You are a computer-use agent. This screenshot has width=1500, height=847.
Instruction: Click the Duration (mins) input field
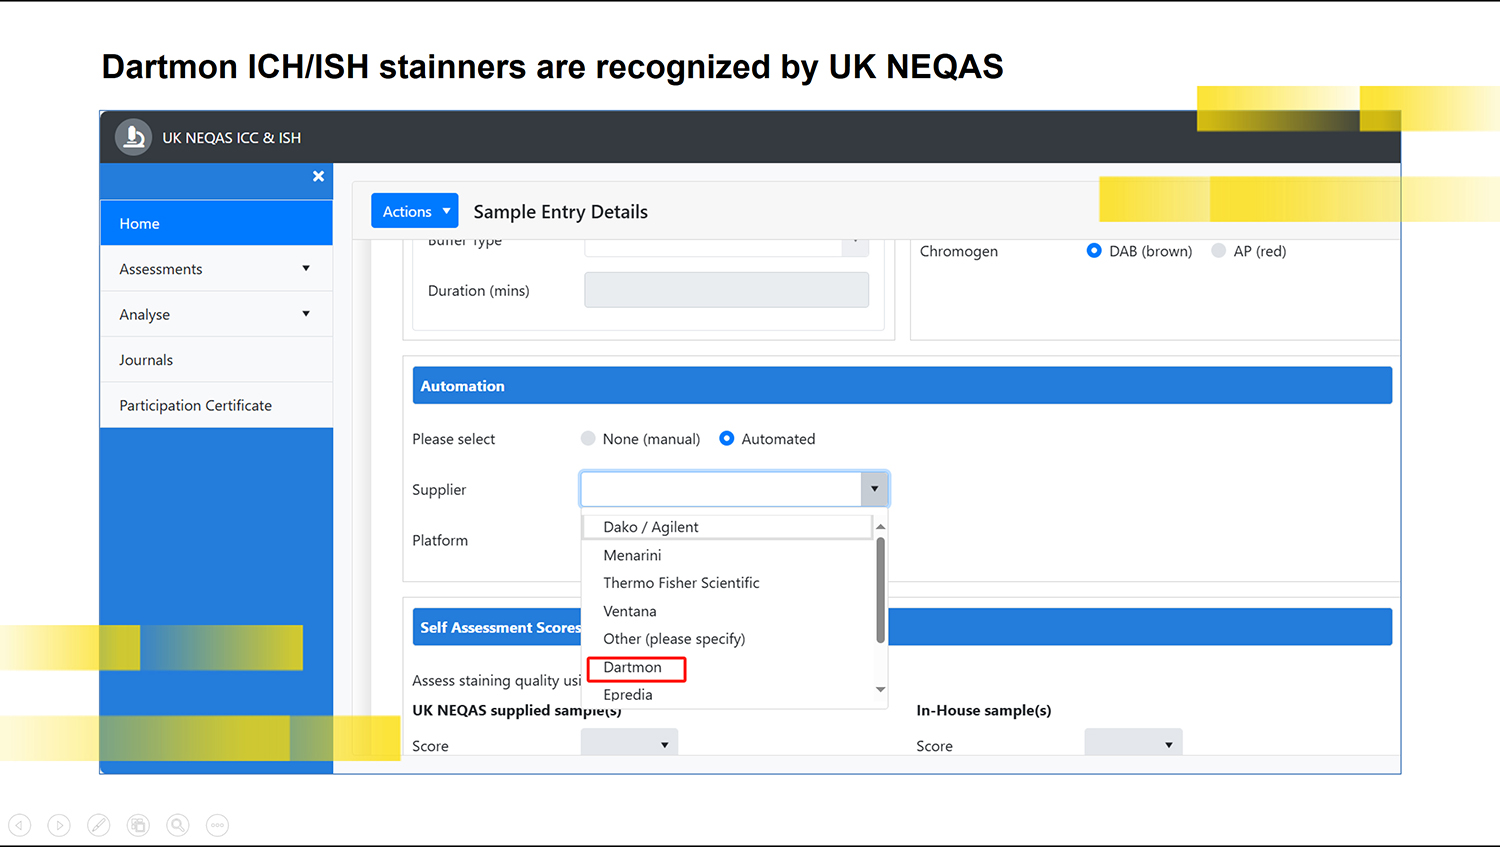[726, 290]
